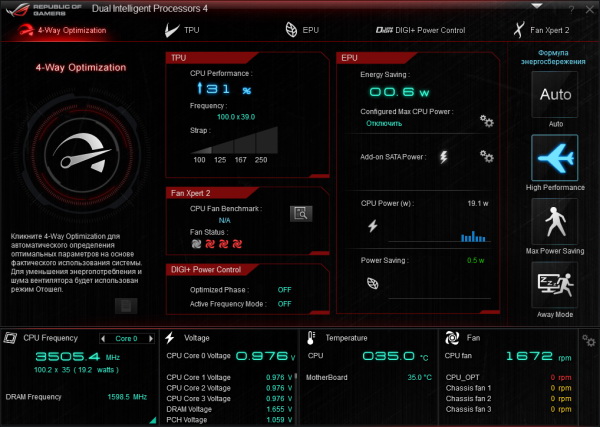
Task: Open the Fan Xpert 2 tab
Action: (x=541, y=30)
